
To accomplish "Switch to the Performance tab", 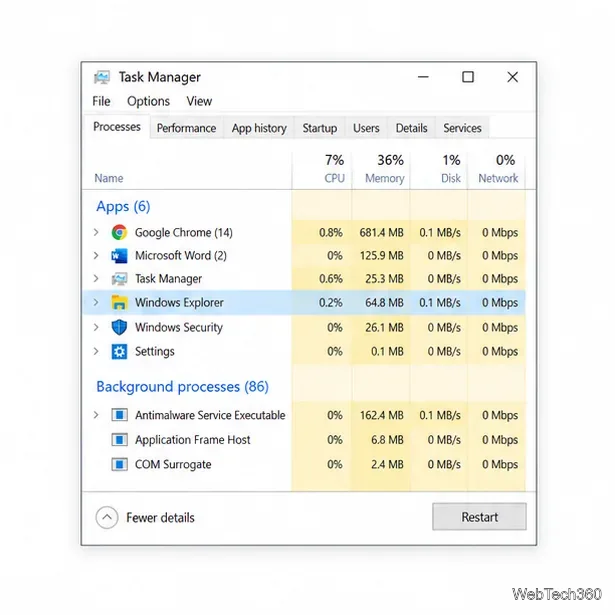I will tap(186, 128).
